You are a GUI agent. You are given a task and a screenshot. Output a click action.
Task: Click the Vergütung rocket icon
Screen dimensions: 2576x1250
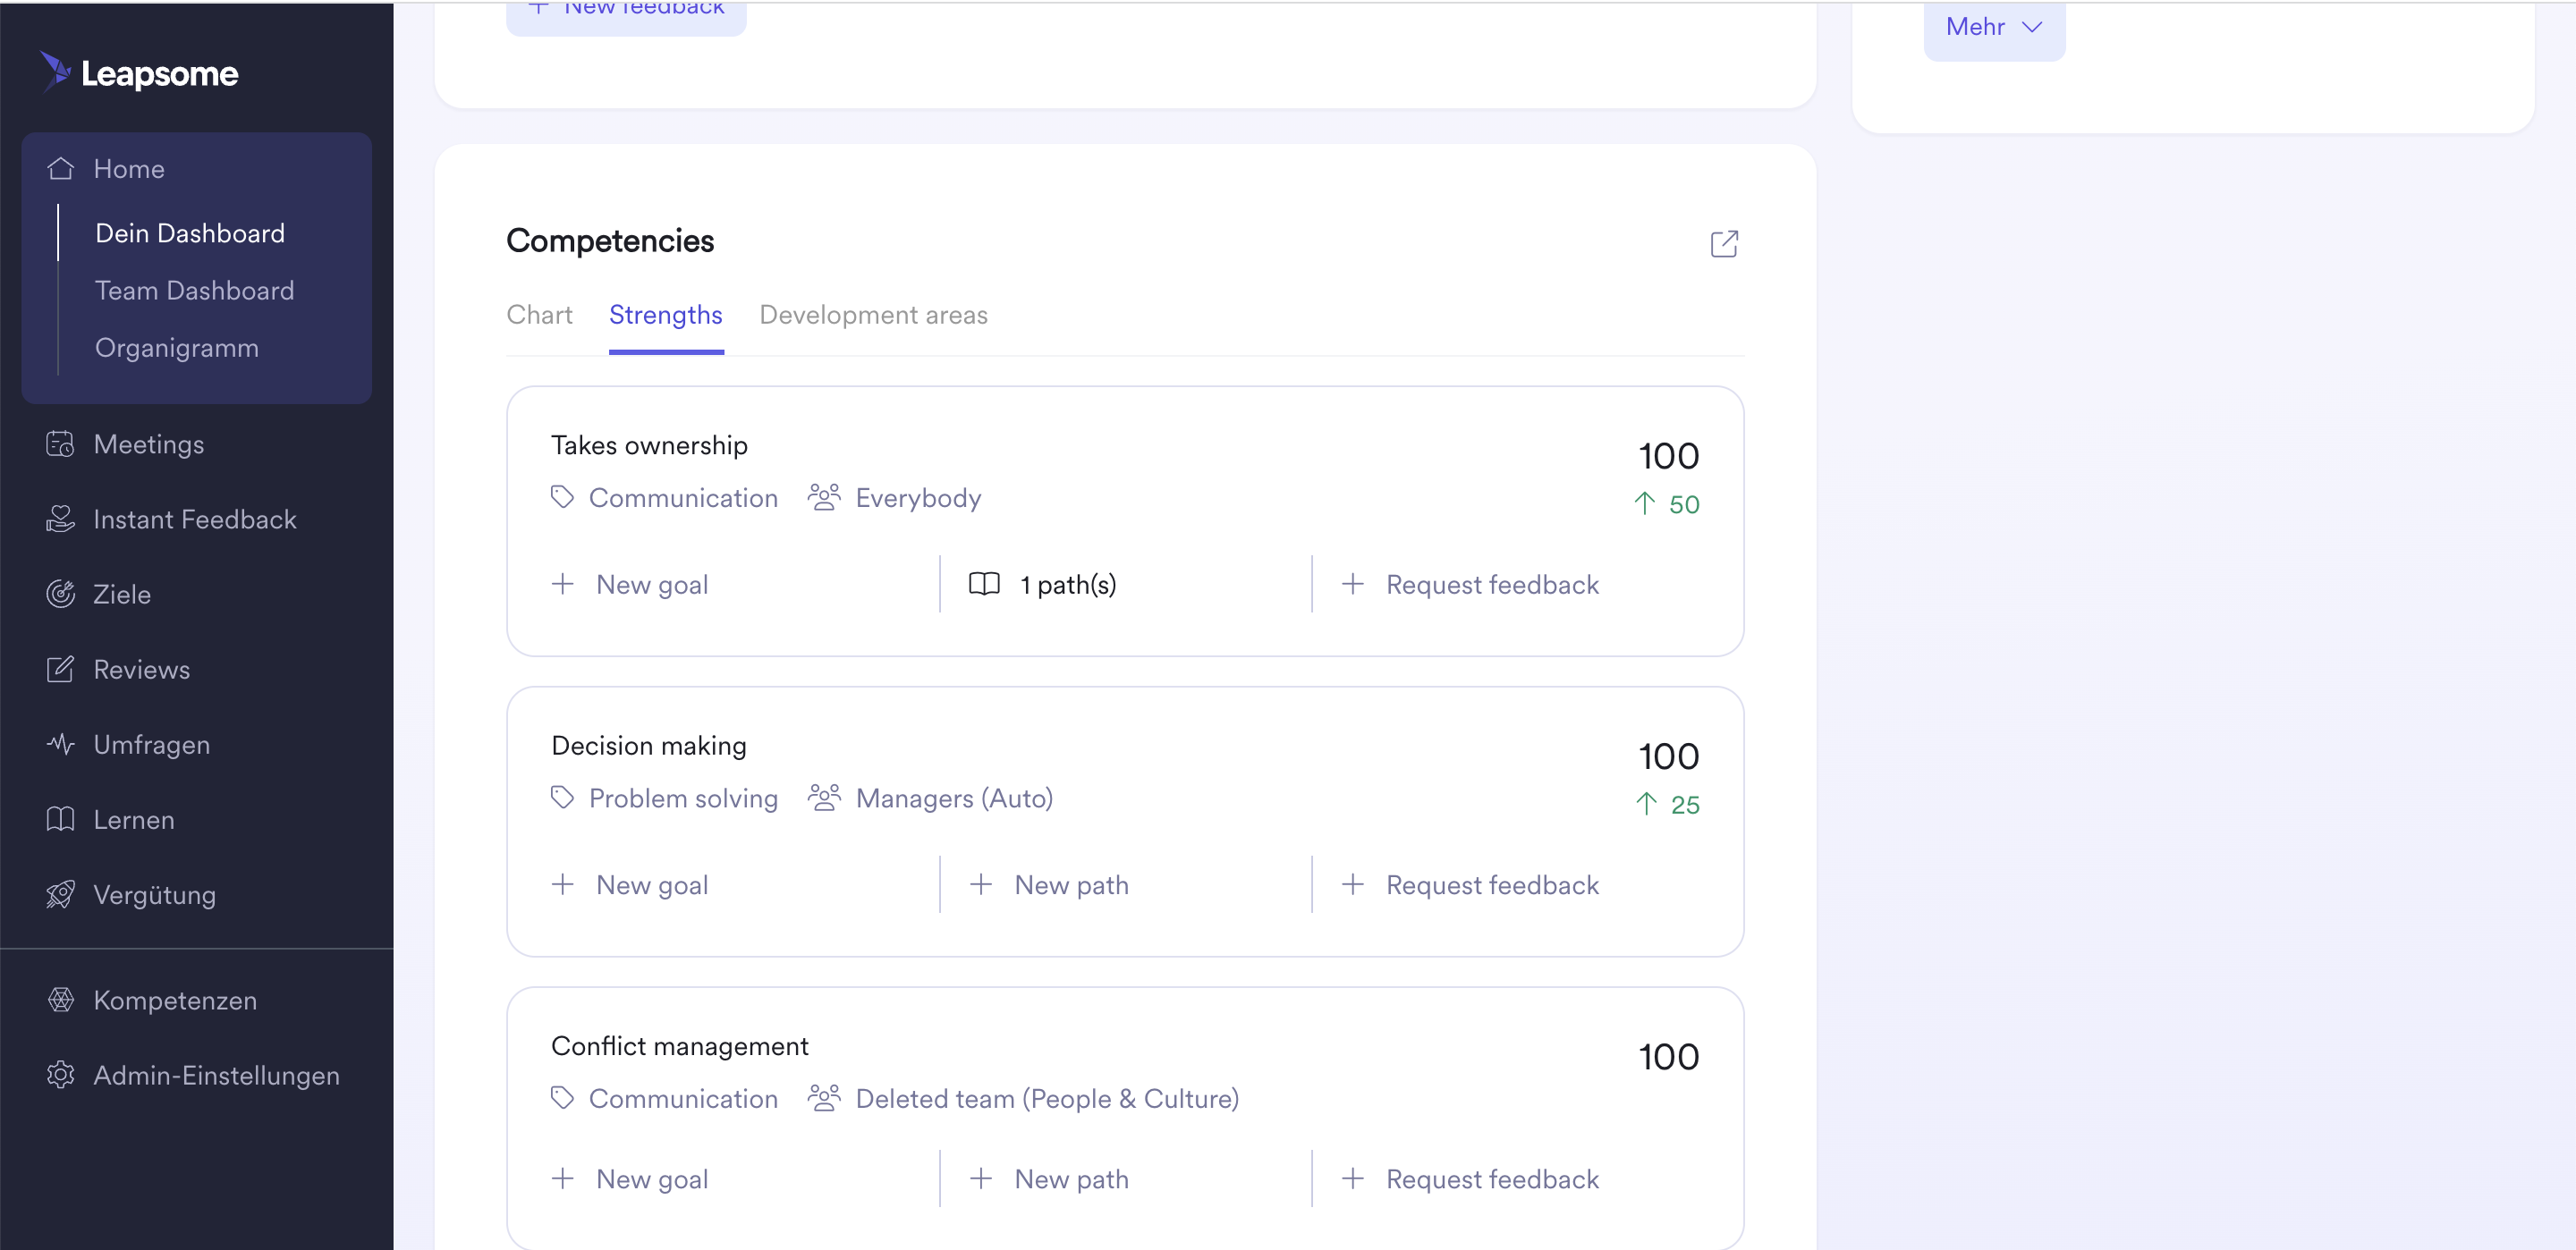60,893
